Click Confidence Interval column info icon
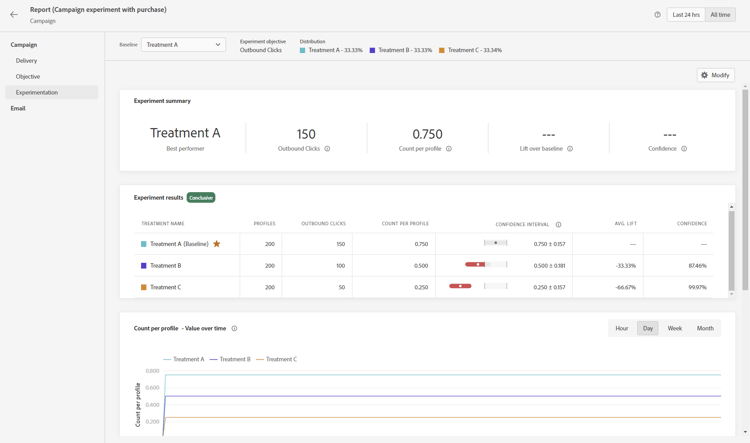750x443 pixels. (558, 225)
